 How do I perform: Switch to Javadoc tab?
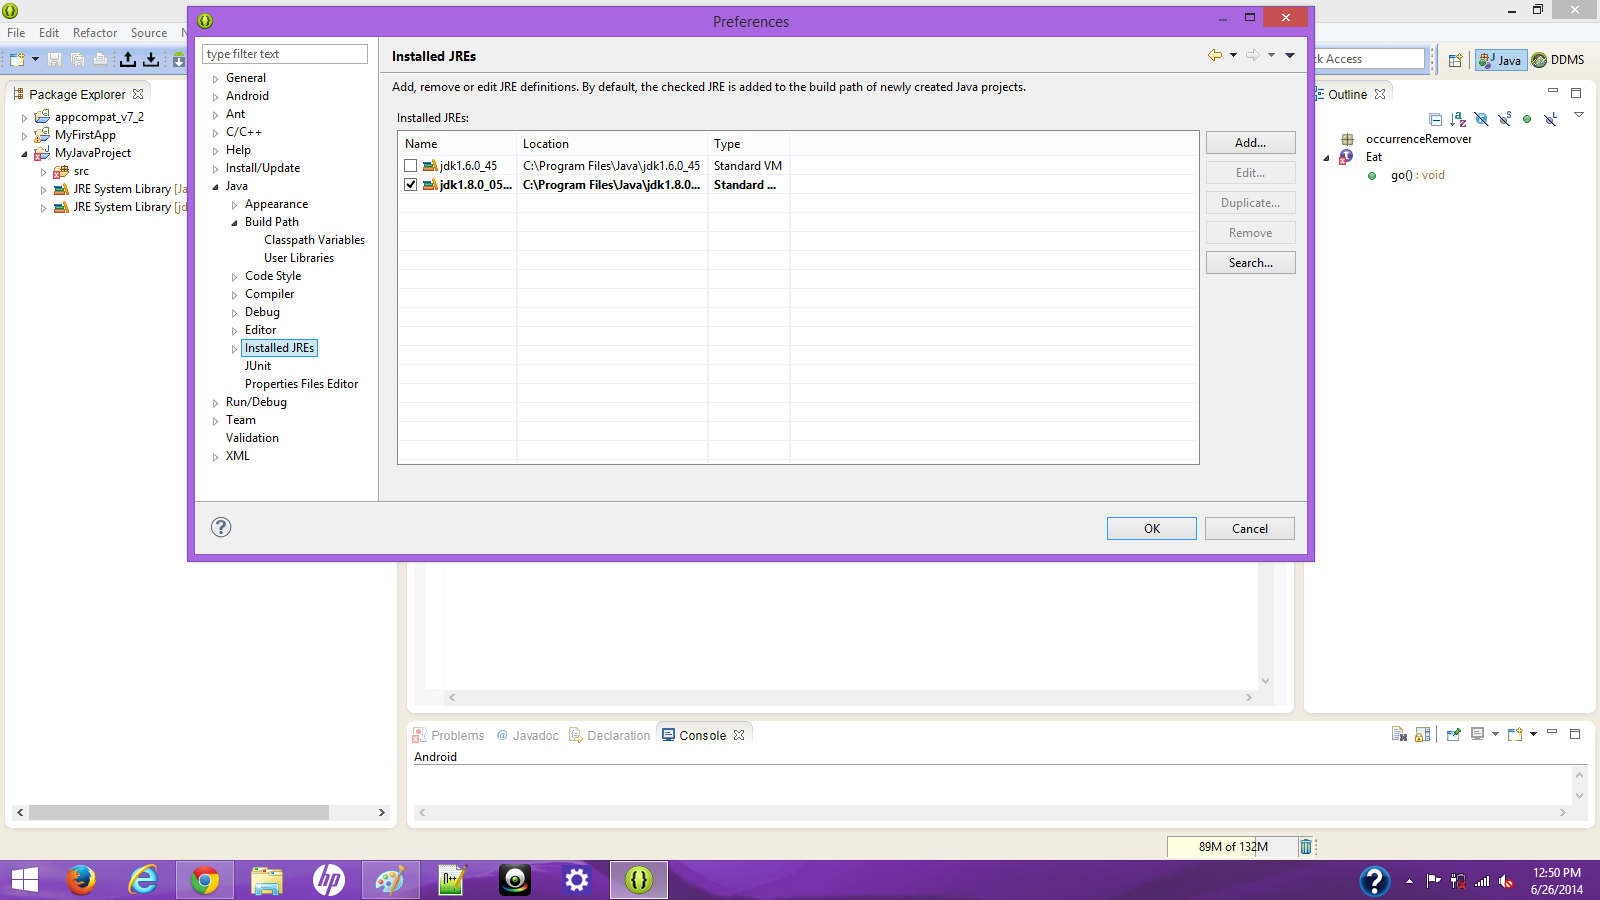pos(527,735)
